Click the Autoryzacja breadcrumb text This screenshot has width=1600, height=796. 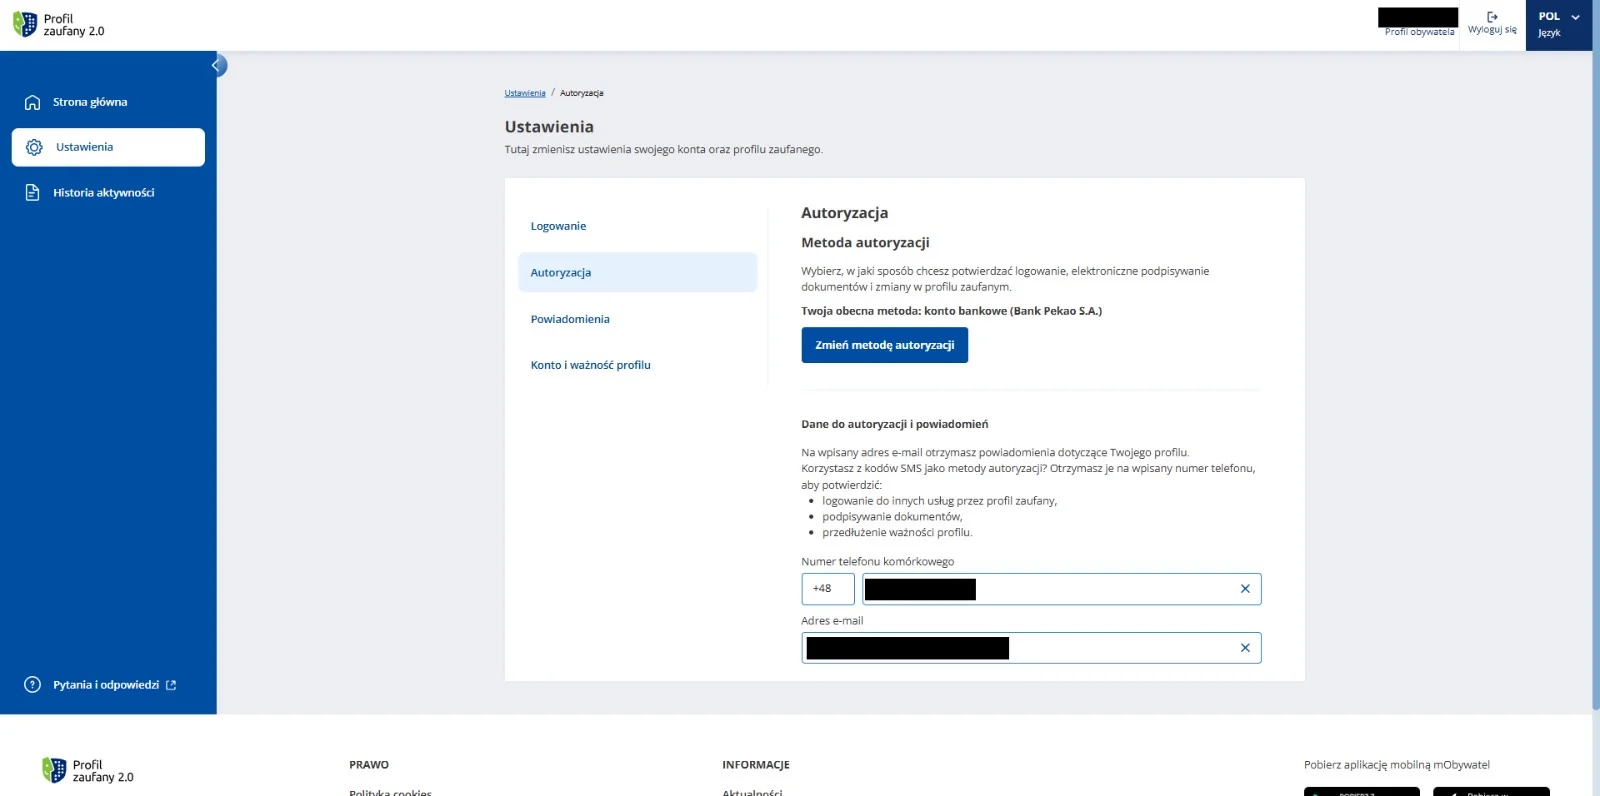point(581,93)
